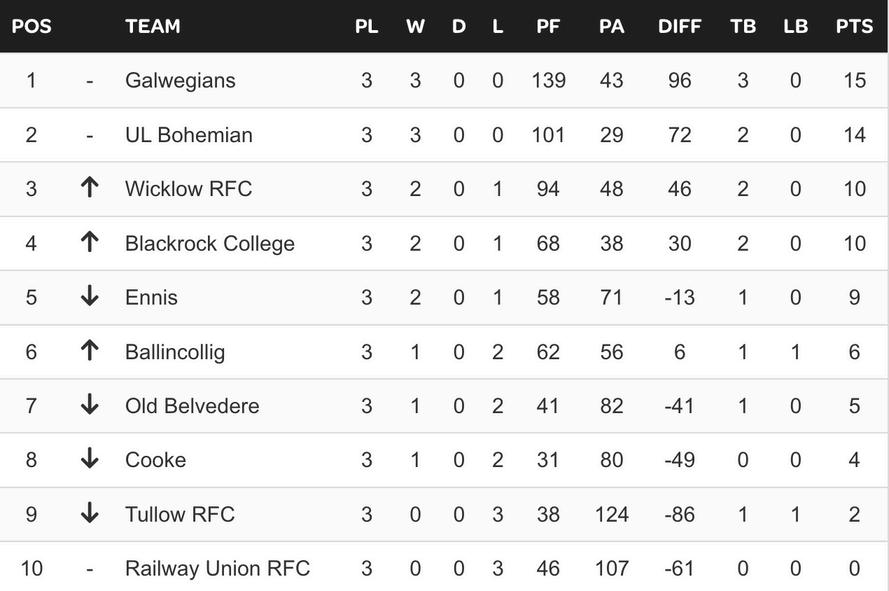Click the down arrow beside Ennis
This screenshot has height=591, width=889.
pyautogui.click(x=90, y=296)
